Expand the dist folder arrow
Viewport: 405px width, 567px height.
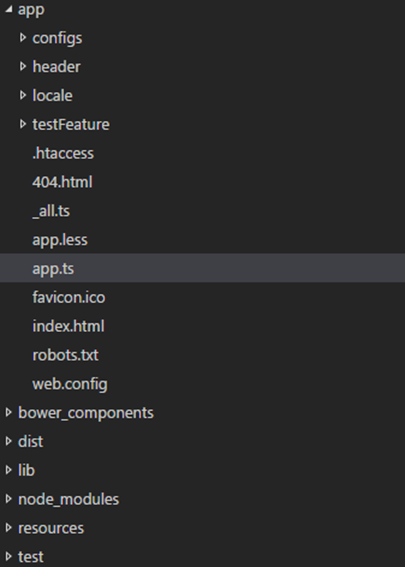9,441
